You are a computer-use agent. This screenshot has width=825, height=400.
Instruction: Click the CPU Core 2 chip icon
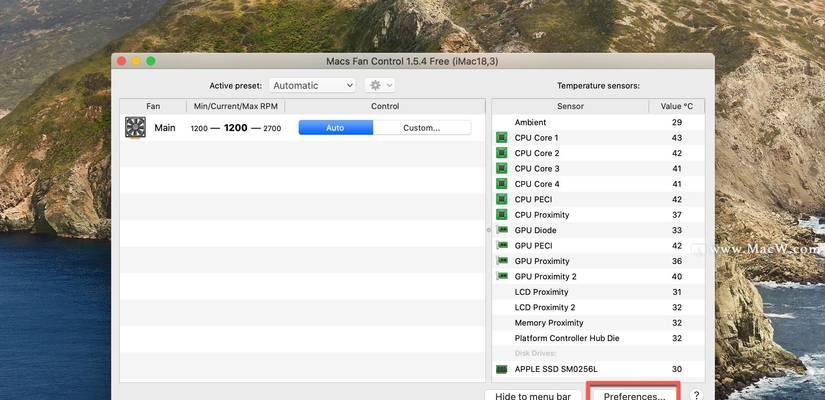(502, 153)
